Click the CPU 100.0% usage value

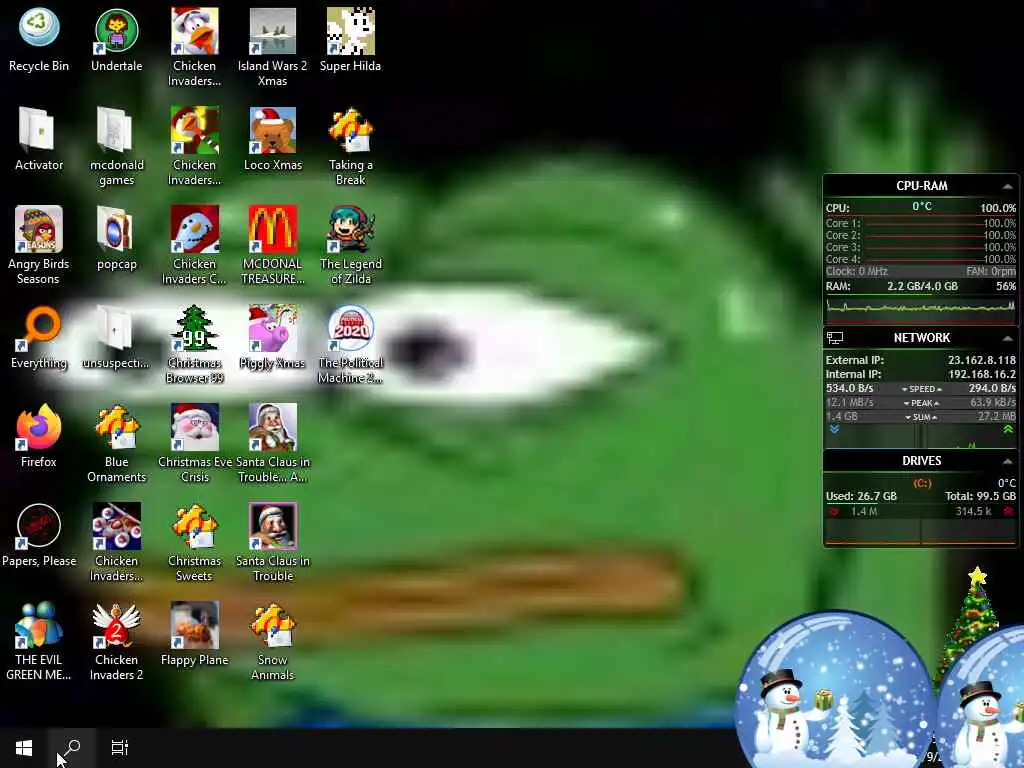point(997,208)
